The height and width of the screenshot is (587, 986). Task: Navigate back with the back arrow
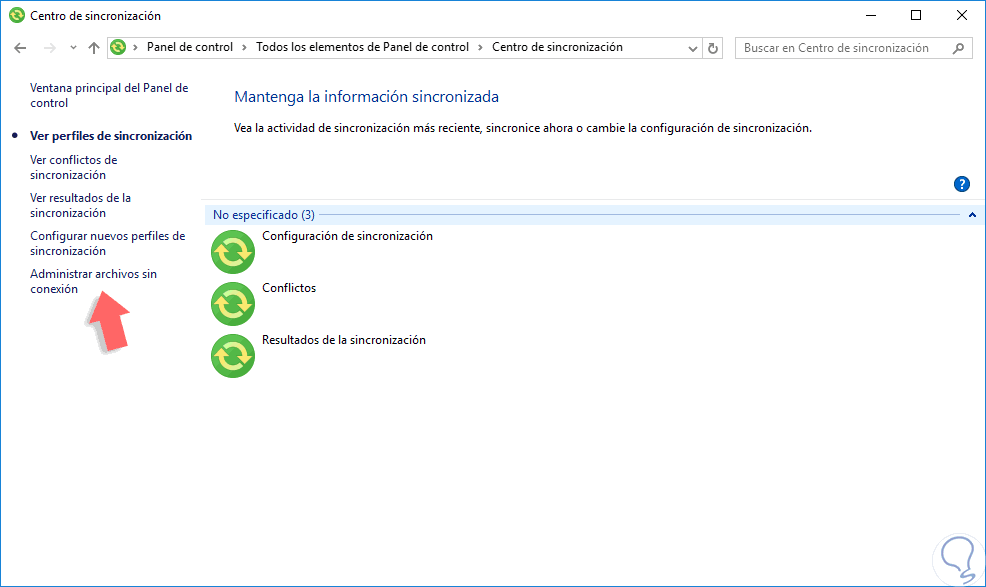pos(20,47)
